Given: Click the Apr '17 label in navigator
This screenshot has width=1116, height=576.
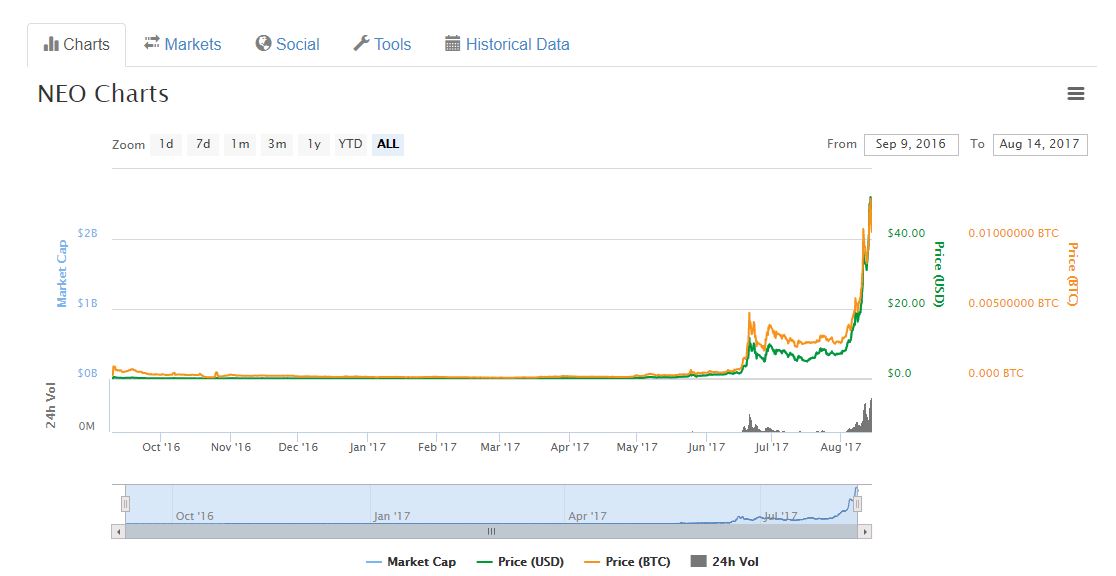Looking at the screenshot, I should click(x=588, y=516).
